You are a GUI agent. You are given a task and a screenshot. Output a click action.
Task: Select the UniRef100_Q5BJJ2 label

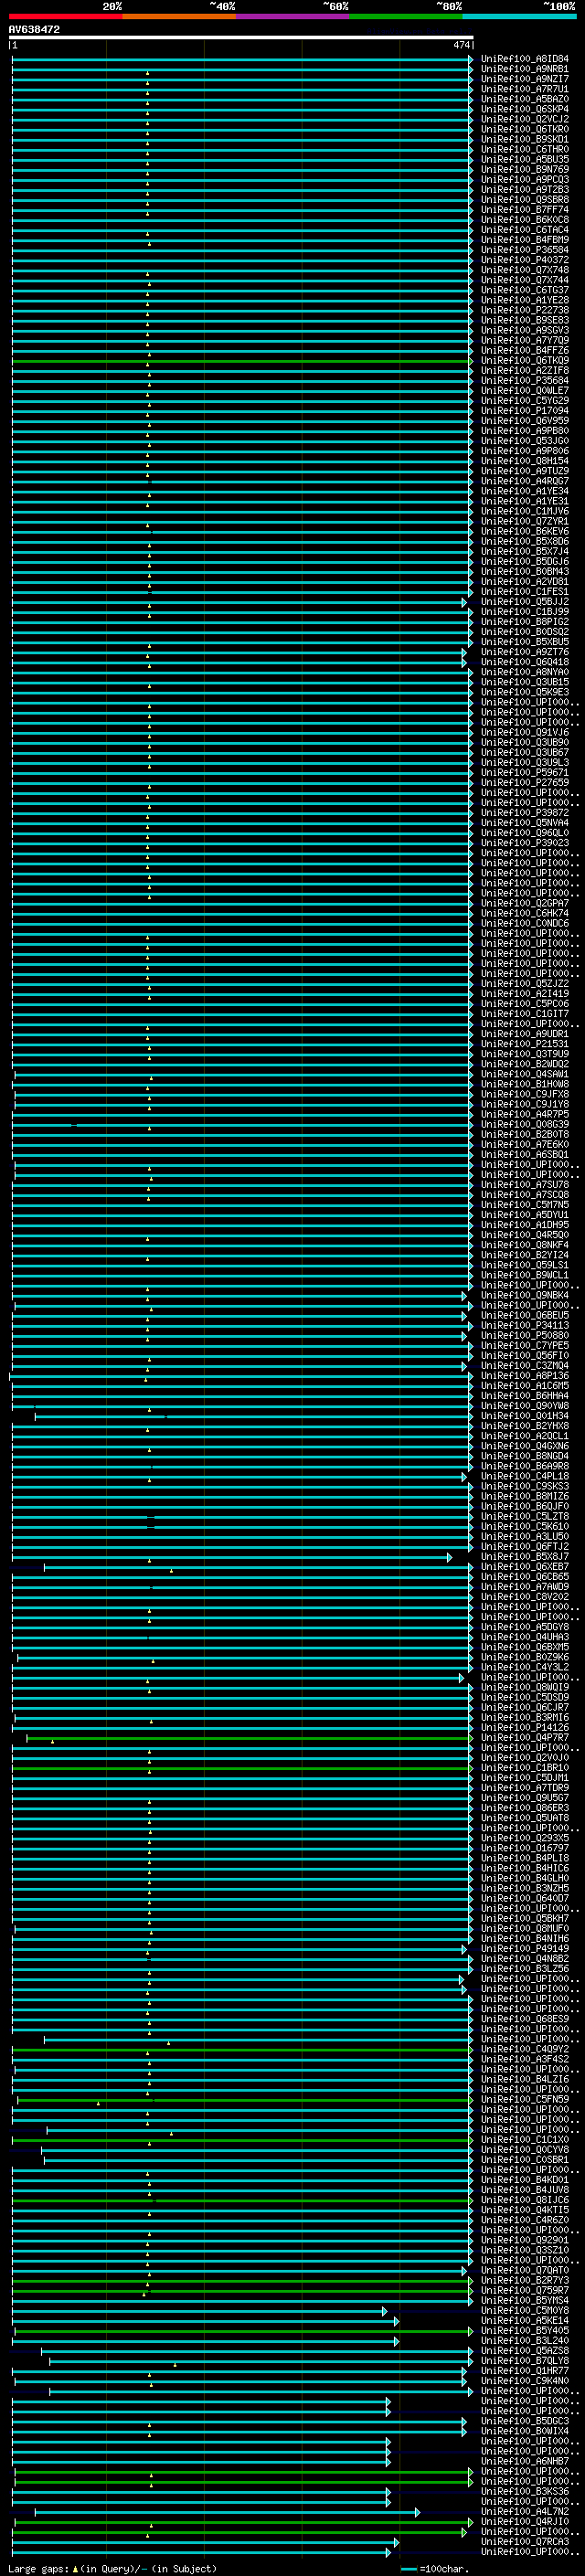pos(525,601)
